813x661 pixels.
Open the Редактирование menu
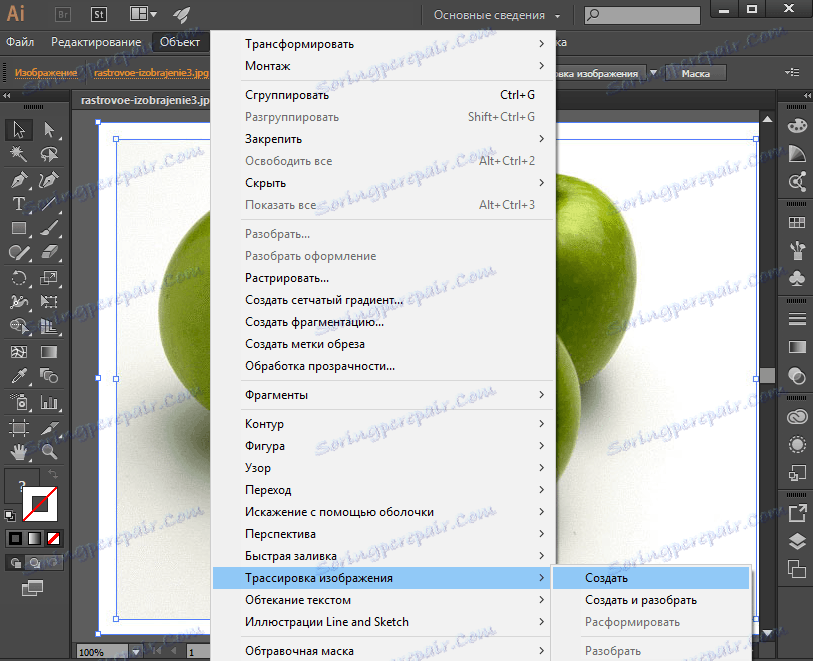[x=96, y=42]
